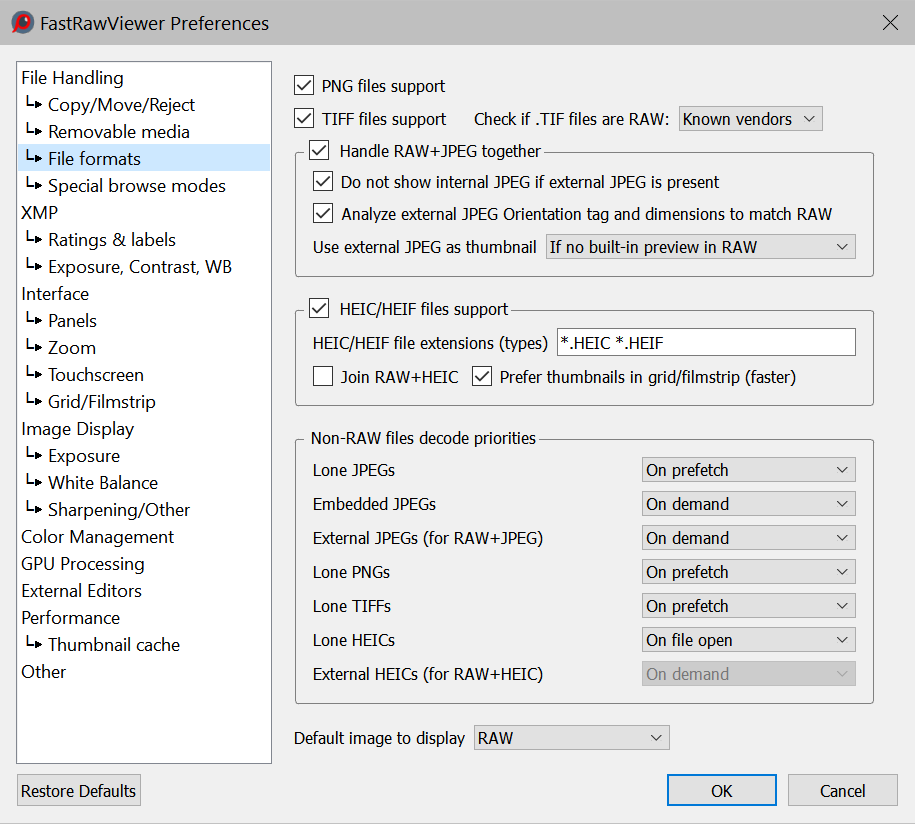Enable PNG files support checkbox

[x=305, y=86]
